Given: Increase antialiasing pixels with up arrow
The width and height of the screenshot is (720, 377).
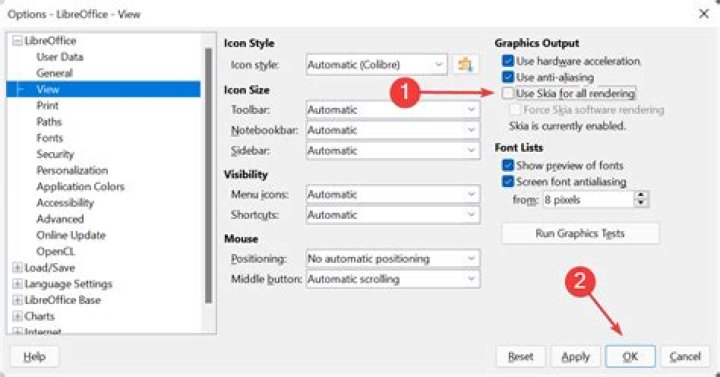Looking at the screenshot, I should (x=641, y=195).
